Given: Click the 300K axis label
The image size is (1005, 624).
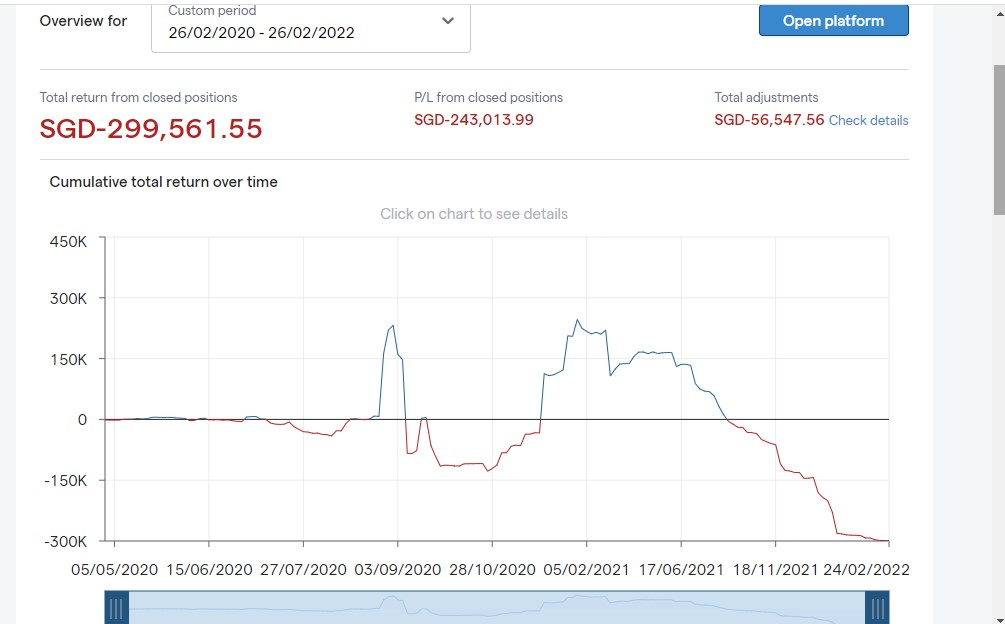Looking at the screenshot, I should pos(68,299).
